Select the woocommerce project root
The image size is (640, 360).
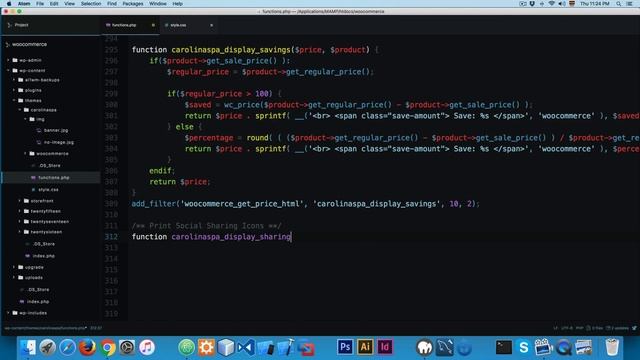[x=29, y=44]
